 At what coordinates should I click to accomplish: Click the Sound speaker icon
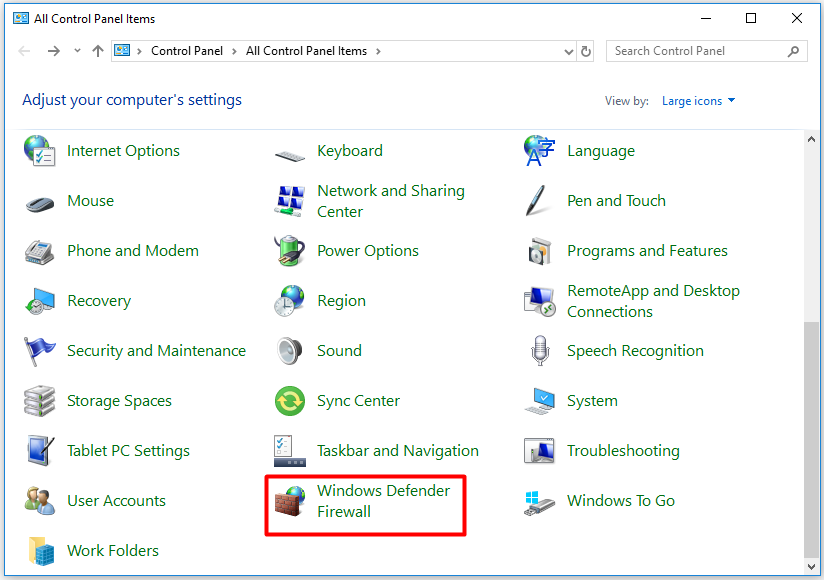point(290,351)
